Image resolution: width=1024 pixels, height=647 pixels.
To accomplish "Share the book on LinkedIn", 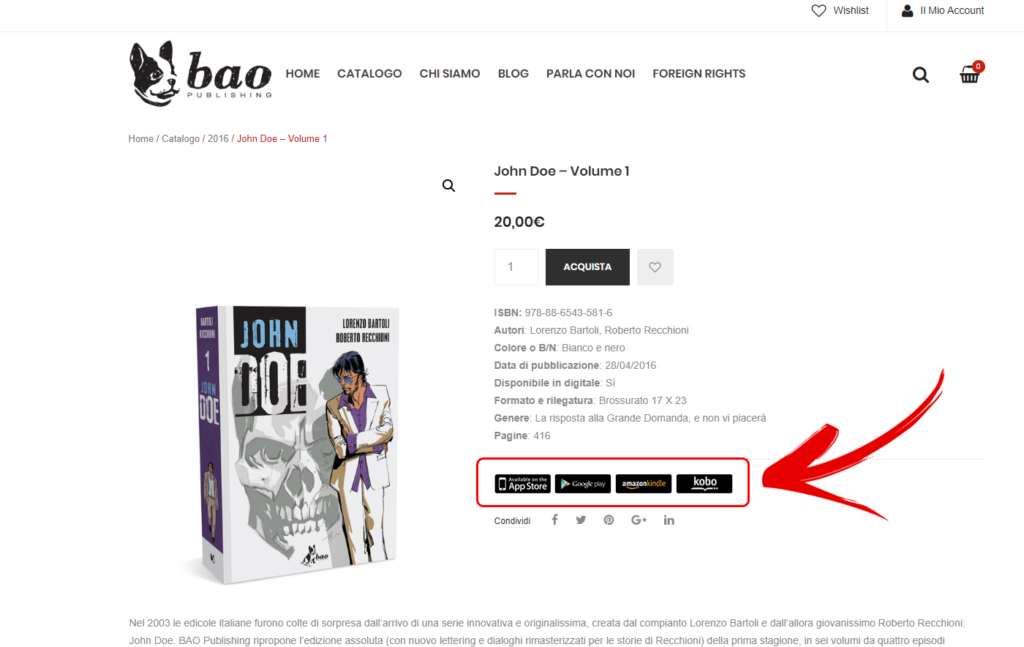I will click(669, 520).
